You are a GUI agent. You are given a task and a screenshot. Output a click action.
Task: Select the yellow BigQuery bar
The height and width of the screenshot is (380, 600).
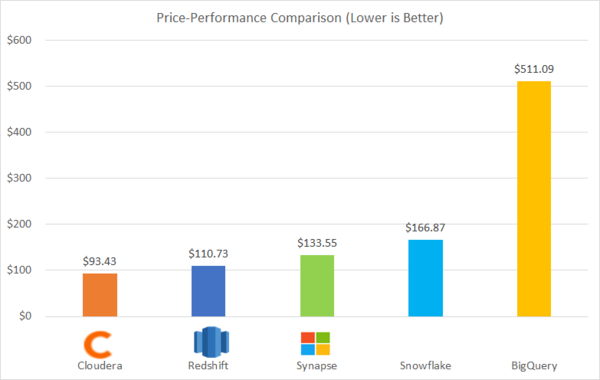click(534, 199)
